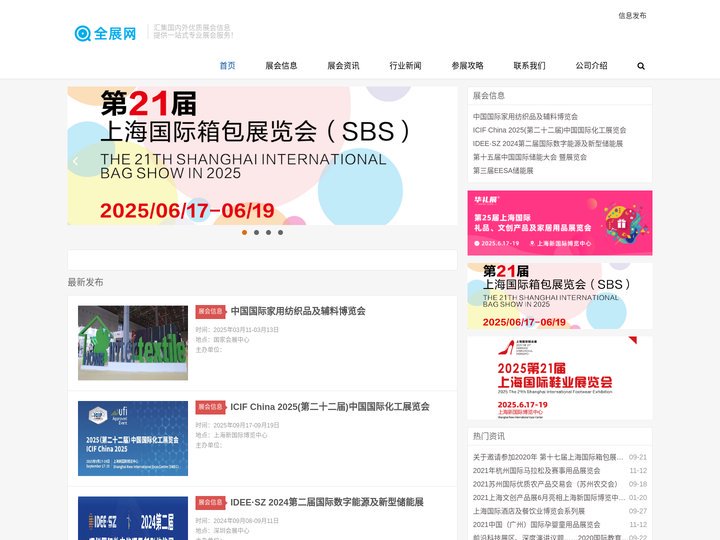
Task: Open the IDEE-SZ 2024 thumbnail image
Action: pyautogui.click(x=133, y=518)
